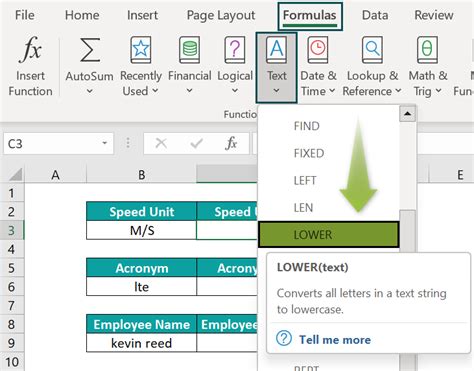474x371 pixels.
Task: Open the Date & Time functions icon
Action: 318,50
